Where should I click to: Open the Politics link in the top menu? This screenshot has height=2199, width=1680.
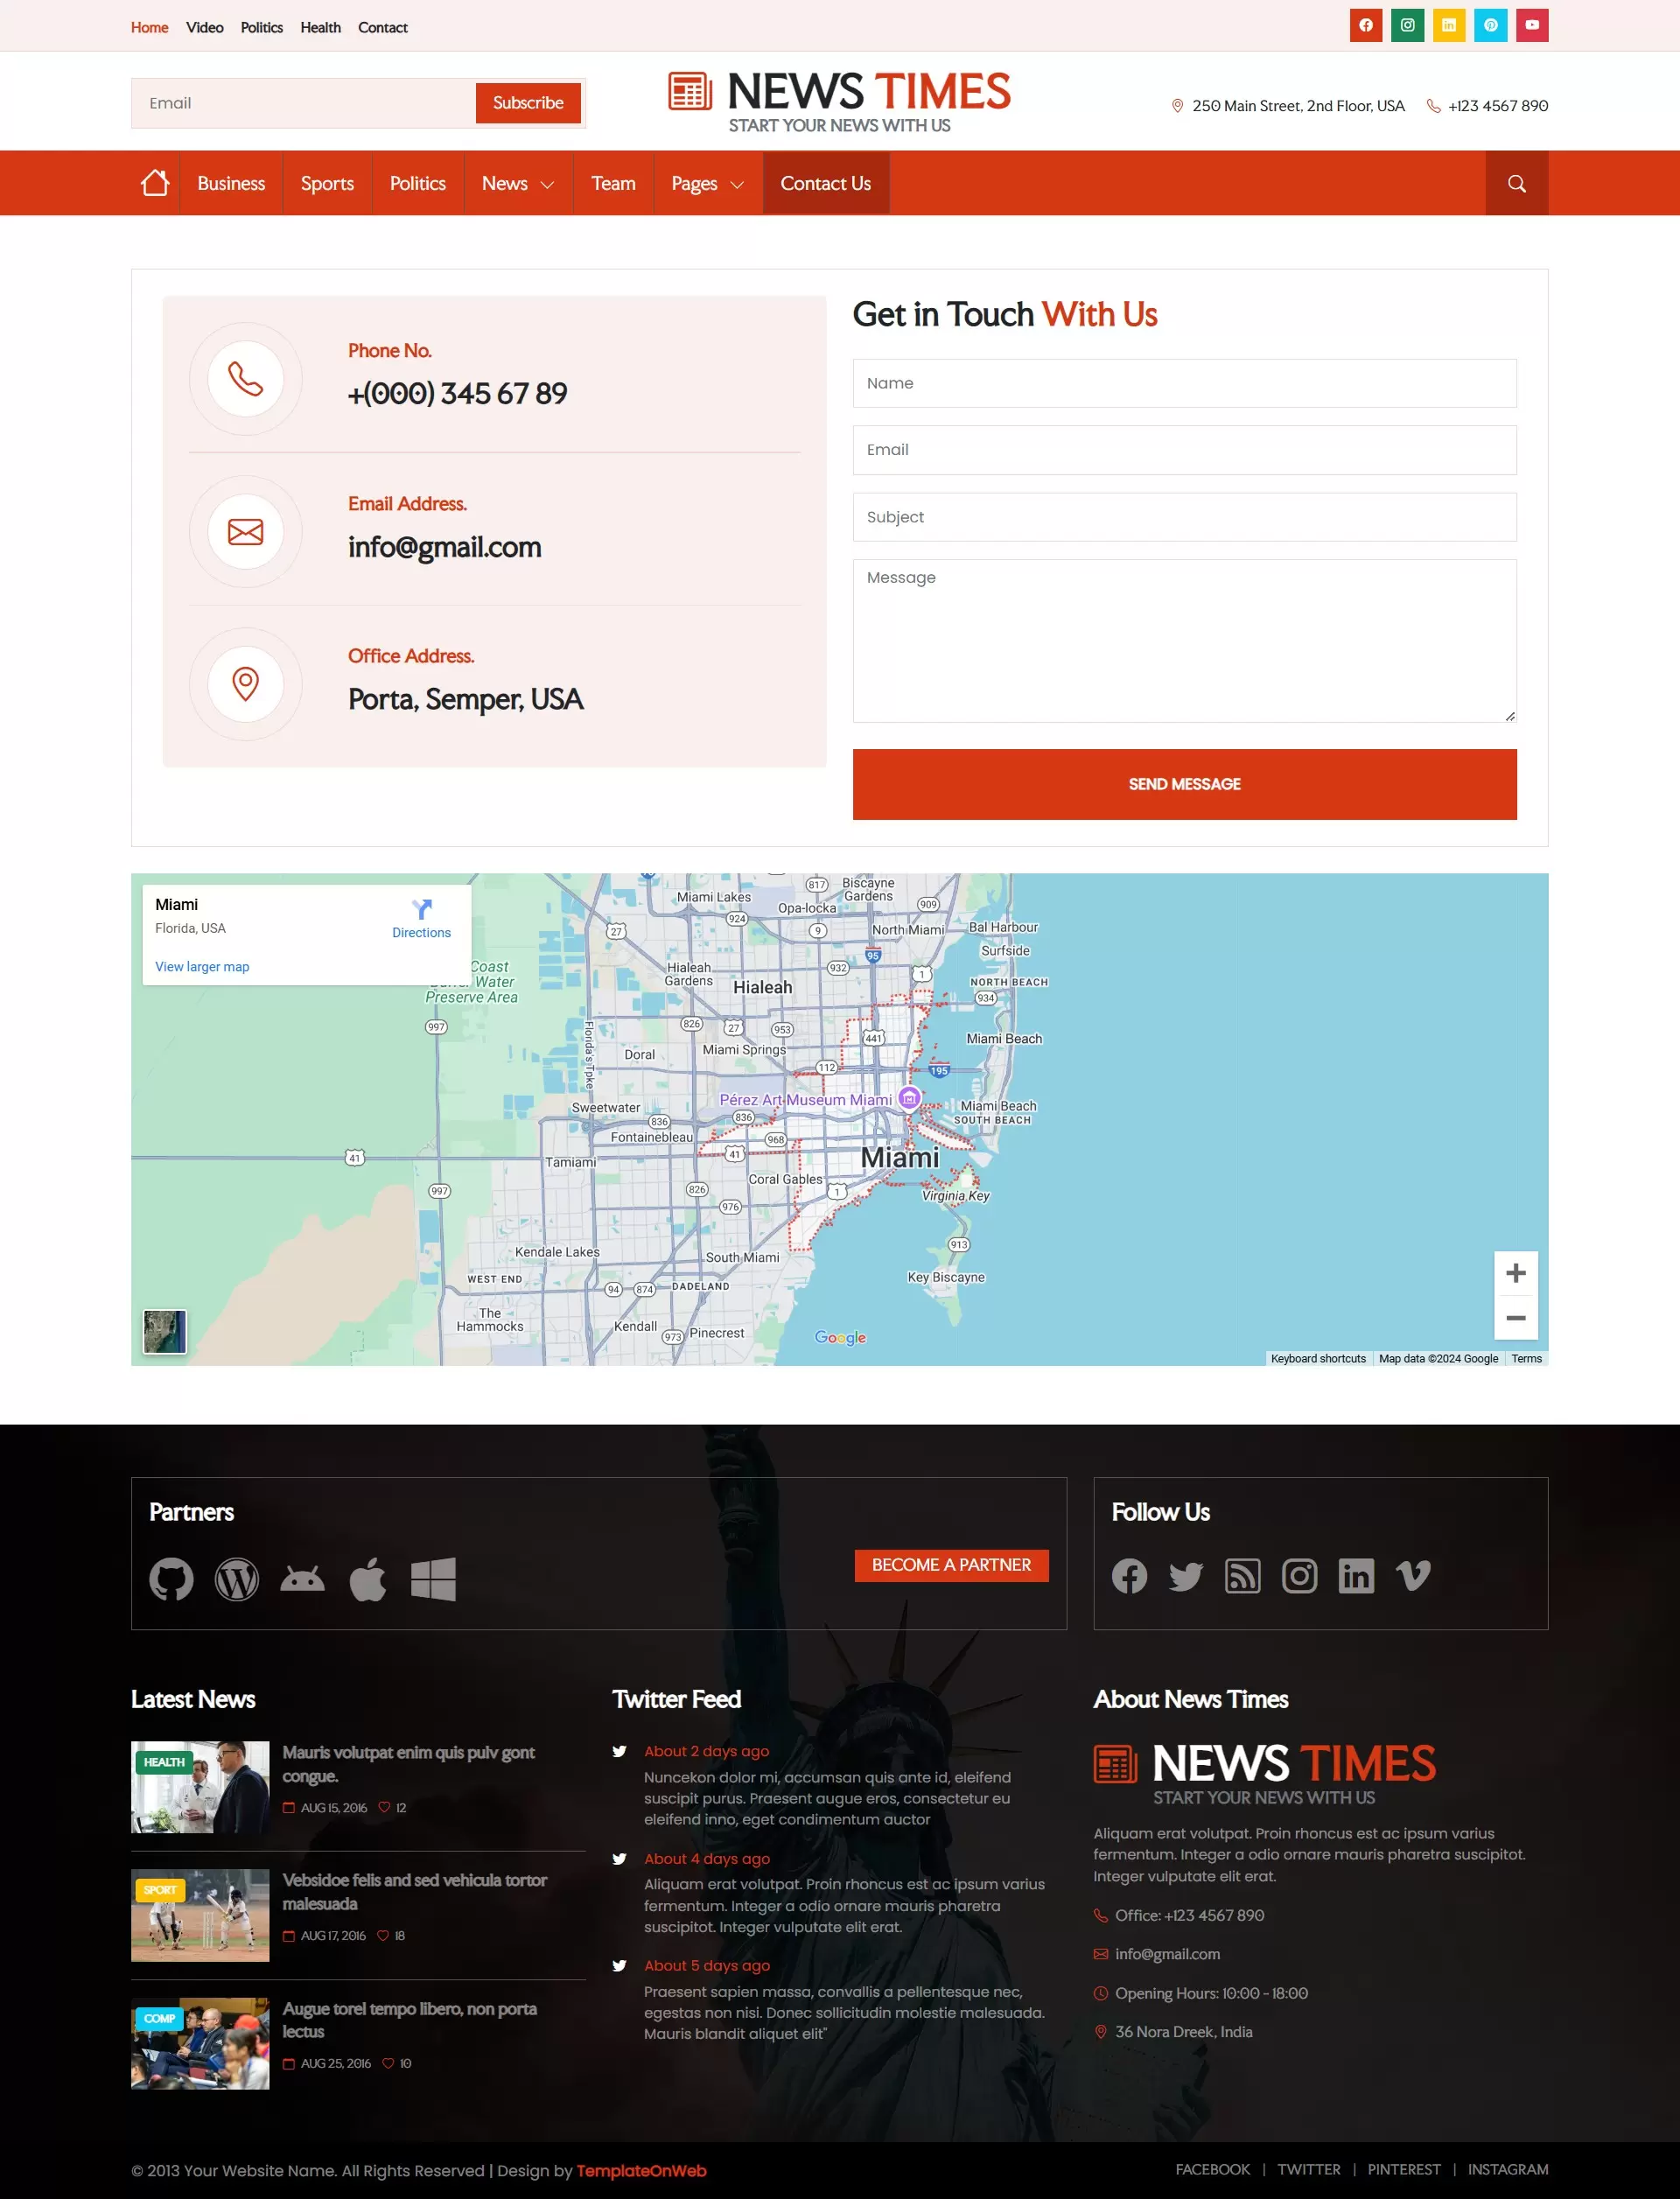point(261,27)
